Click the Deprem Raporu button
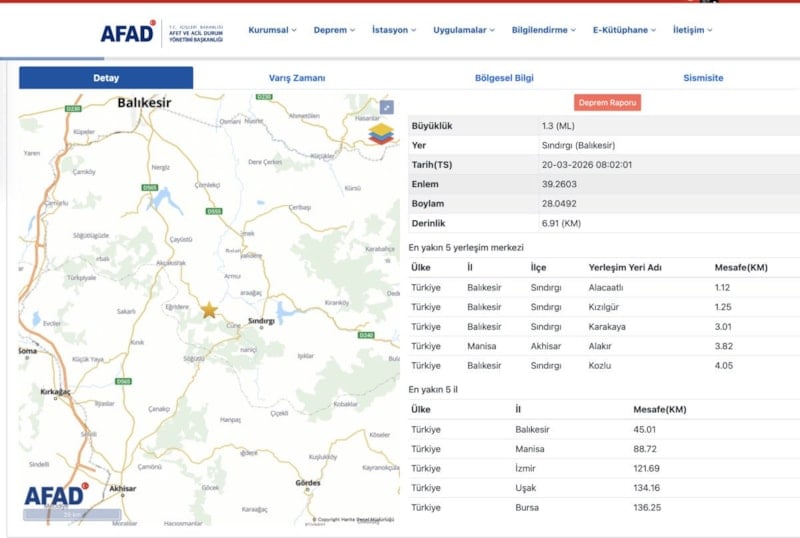Screen dimensions: 800x538 pos(607,103)
